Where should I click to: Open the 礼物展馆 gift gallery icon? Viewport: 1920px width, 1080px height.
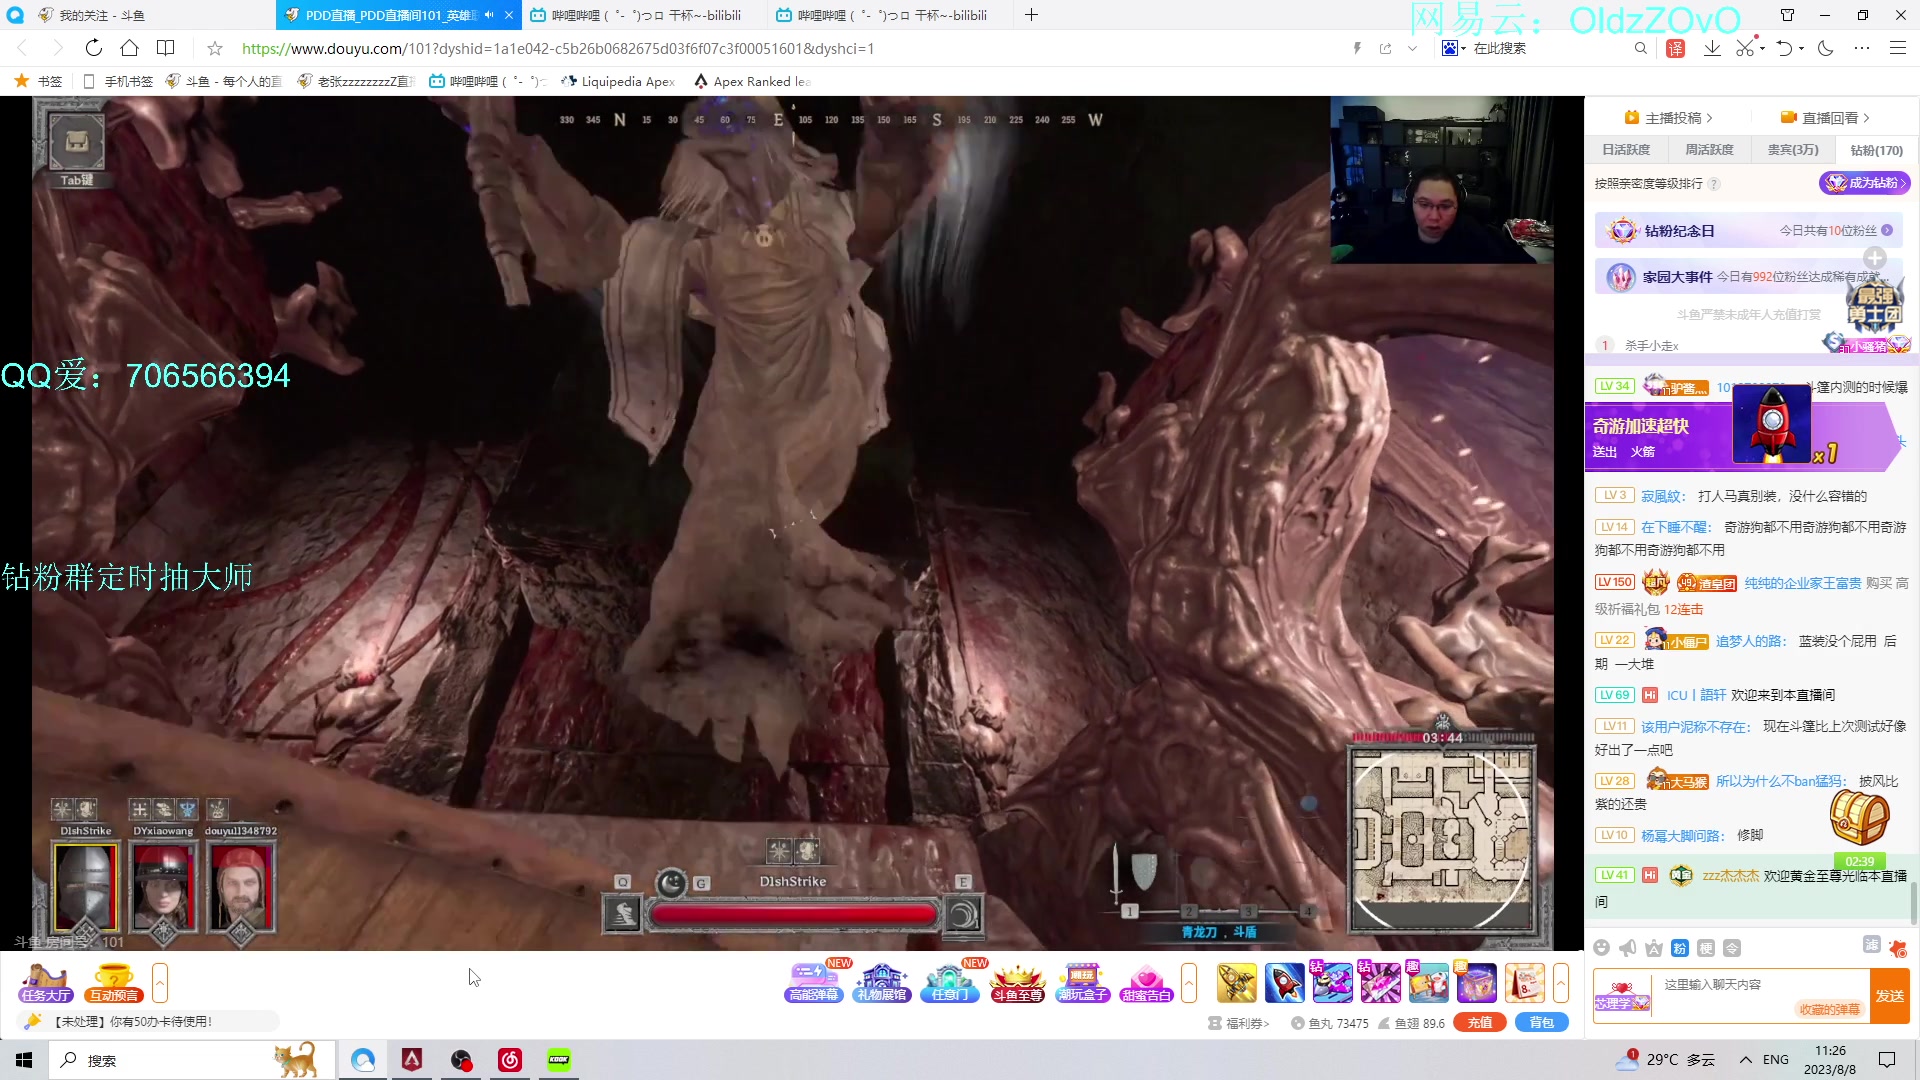tap(882, 983)
